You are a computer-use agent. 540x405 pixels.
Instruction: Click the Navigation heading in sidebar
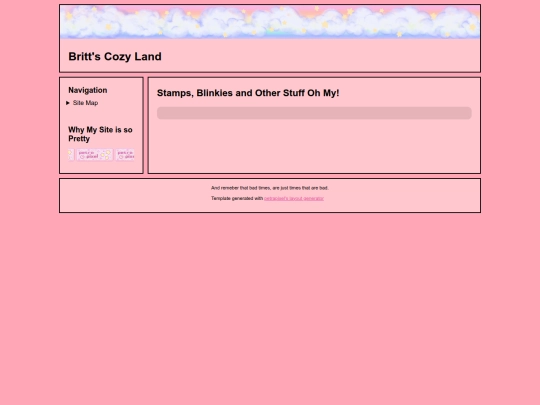(x=87, y=90)
